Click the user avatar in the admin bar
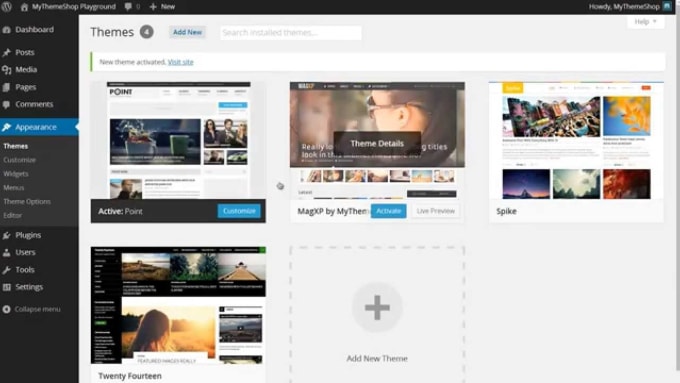Image resolution: width=680 pixels, height=383 pixels. click(667, 6)
